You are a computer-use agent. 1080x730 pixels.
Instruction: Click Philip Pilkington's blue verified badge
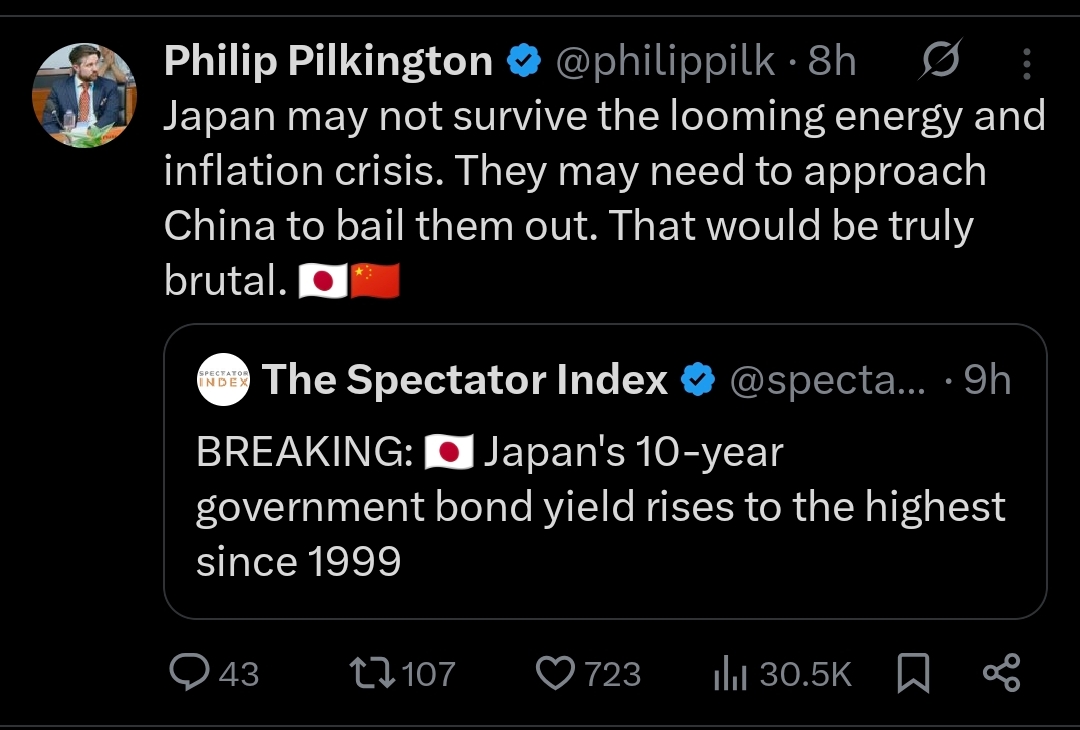click(x=524, y=63)
